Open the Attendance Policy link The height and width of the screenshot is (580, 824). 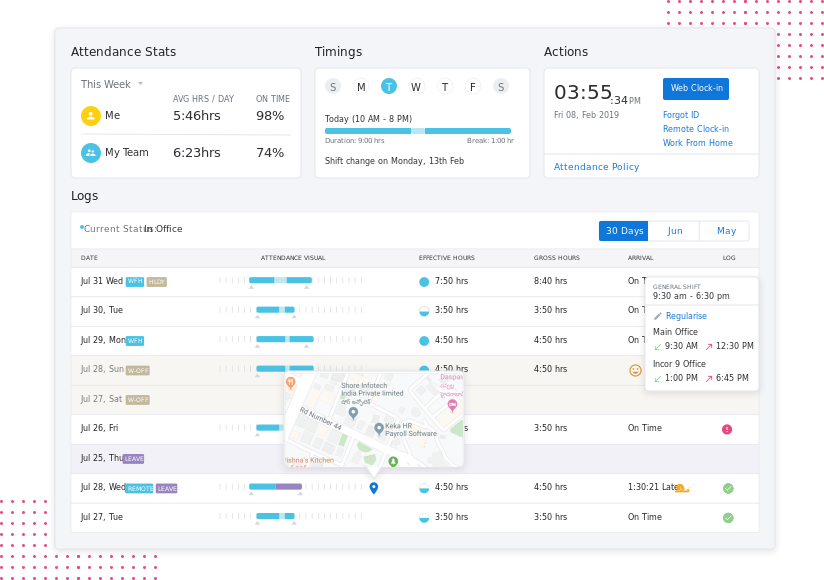(596, 167)
